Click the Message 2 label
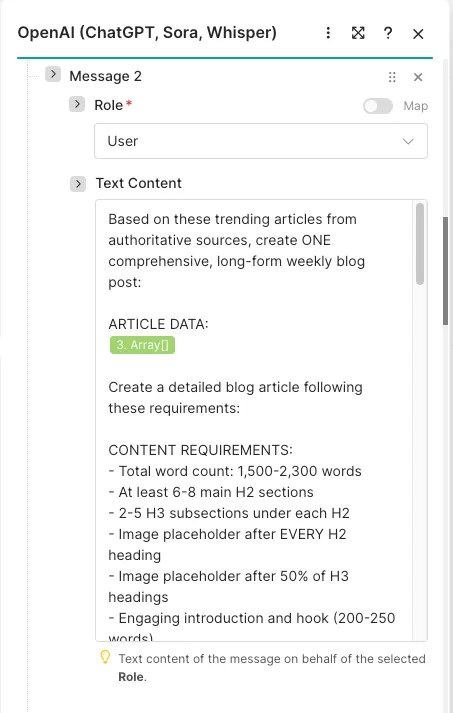 [x=106, y=76]
